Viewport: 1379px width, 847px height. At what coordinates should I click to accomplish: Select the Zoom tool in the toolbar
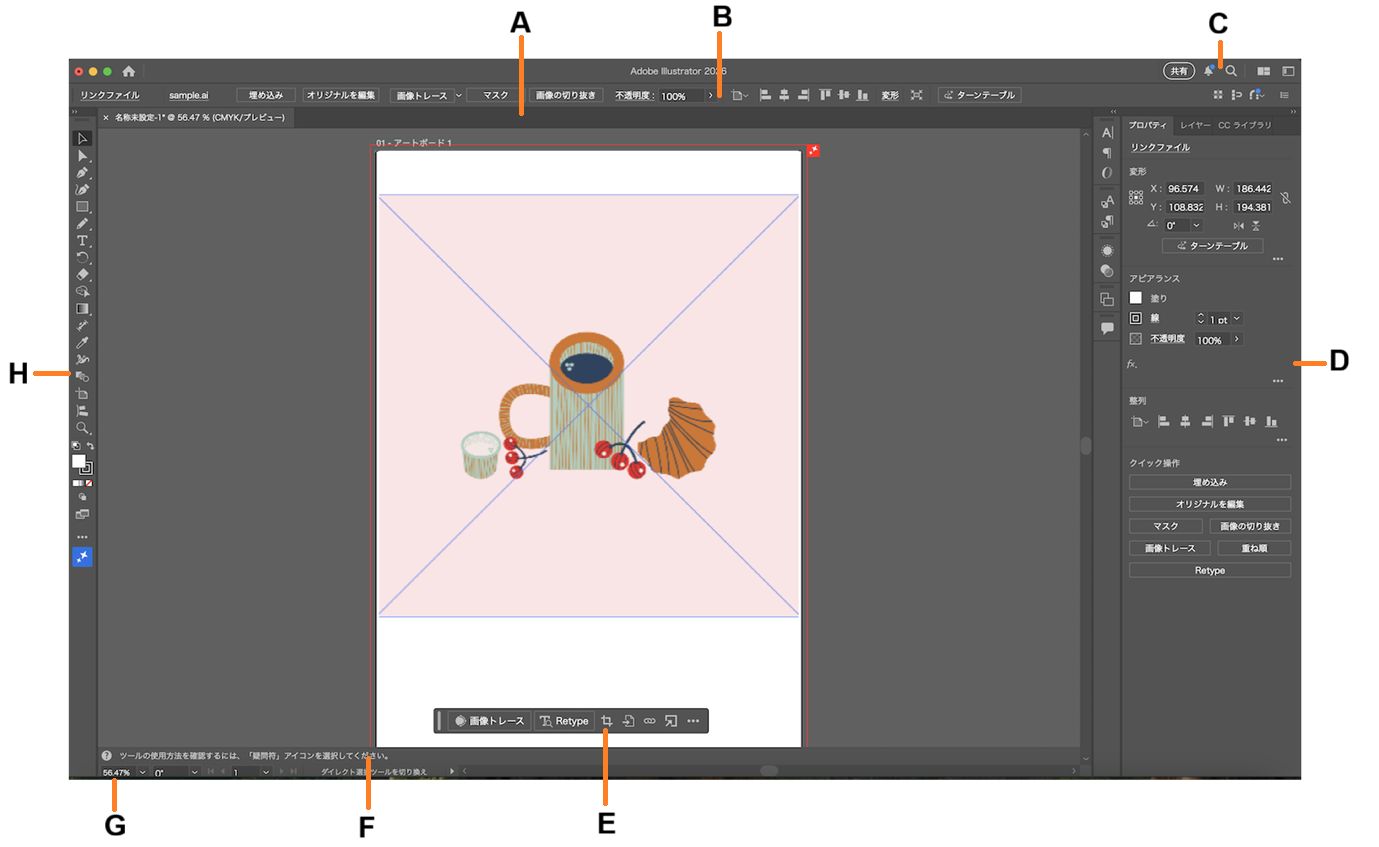coord(83,429)
